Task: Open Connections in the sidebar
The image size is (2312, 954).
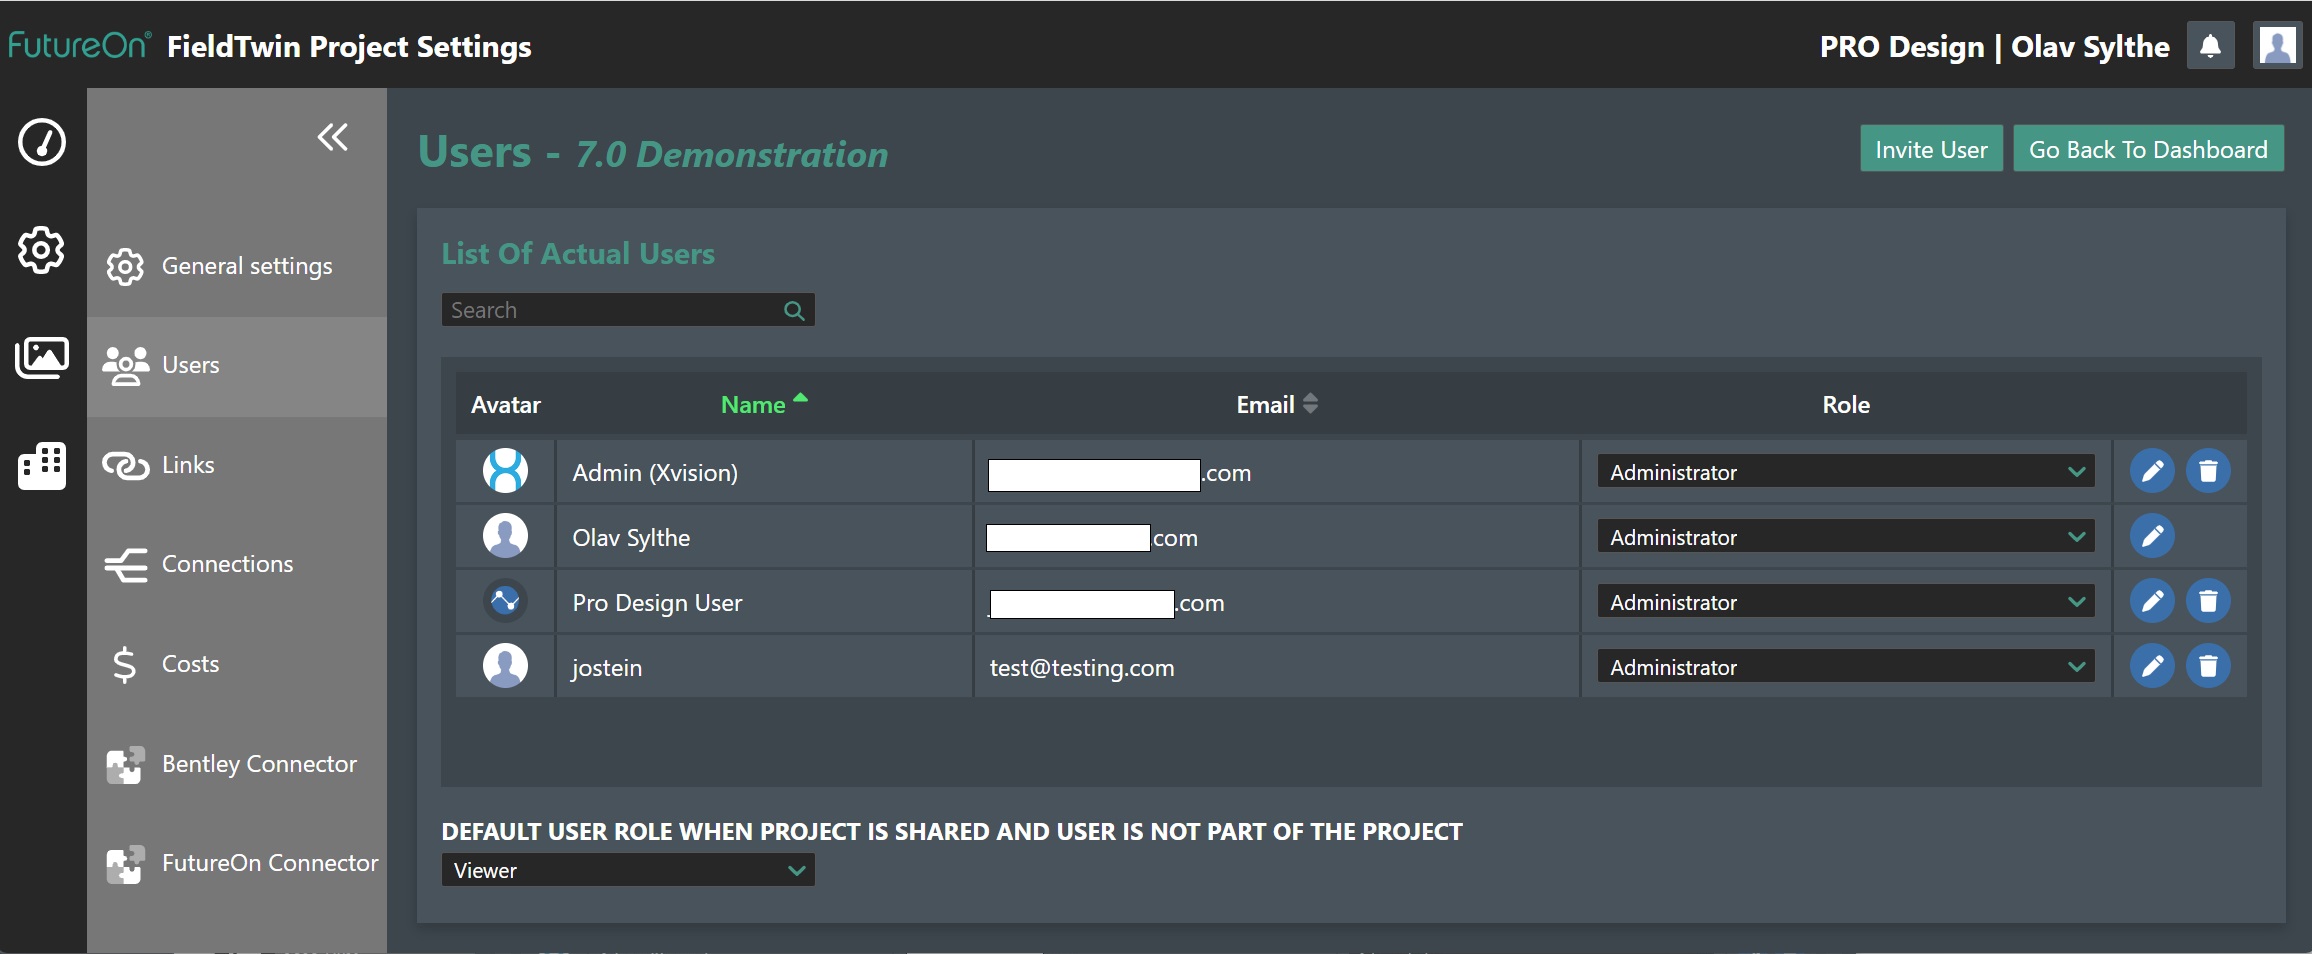Action: point(237,565)
